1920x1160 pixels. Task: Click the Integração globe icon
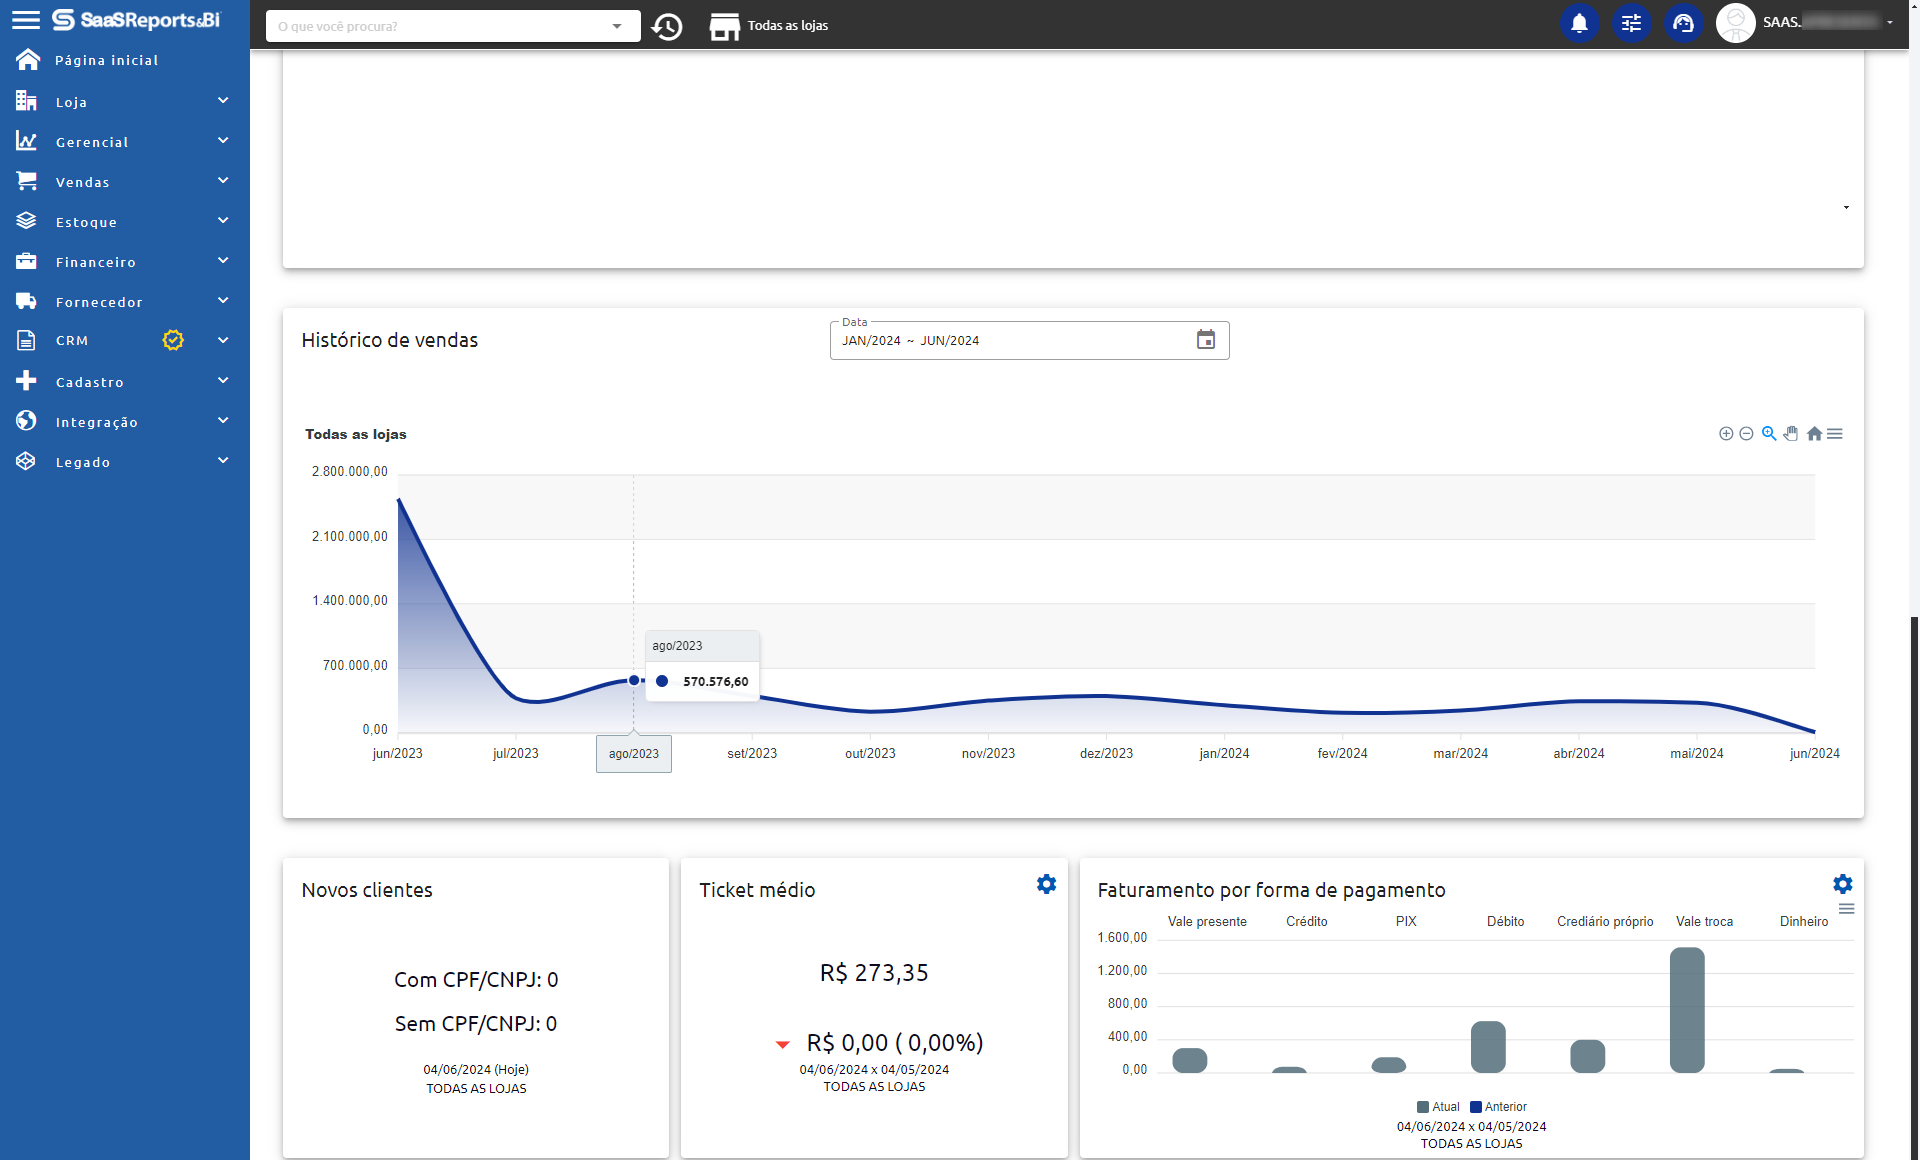tap(27, 421)
